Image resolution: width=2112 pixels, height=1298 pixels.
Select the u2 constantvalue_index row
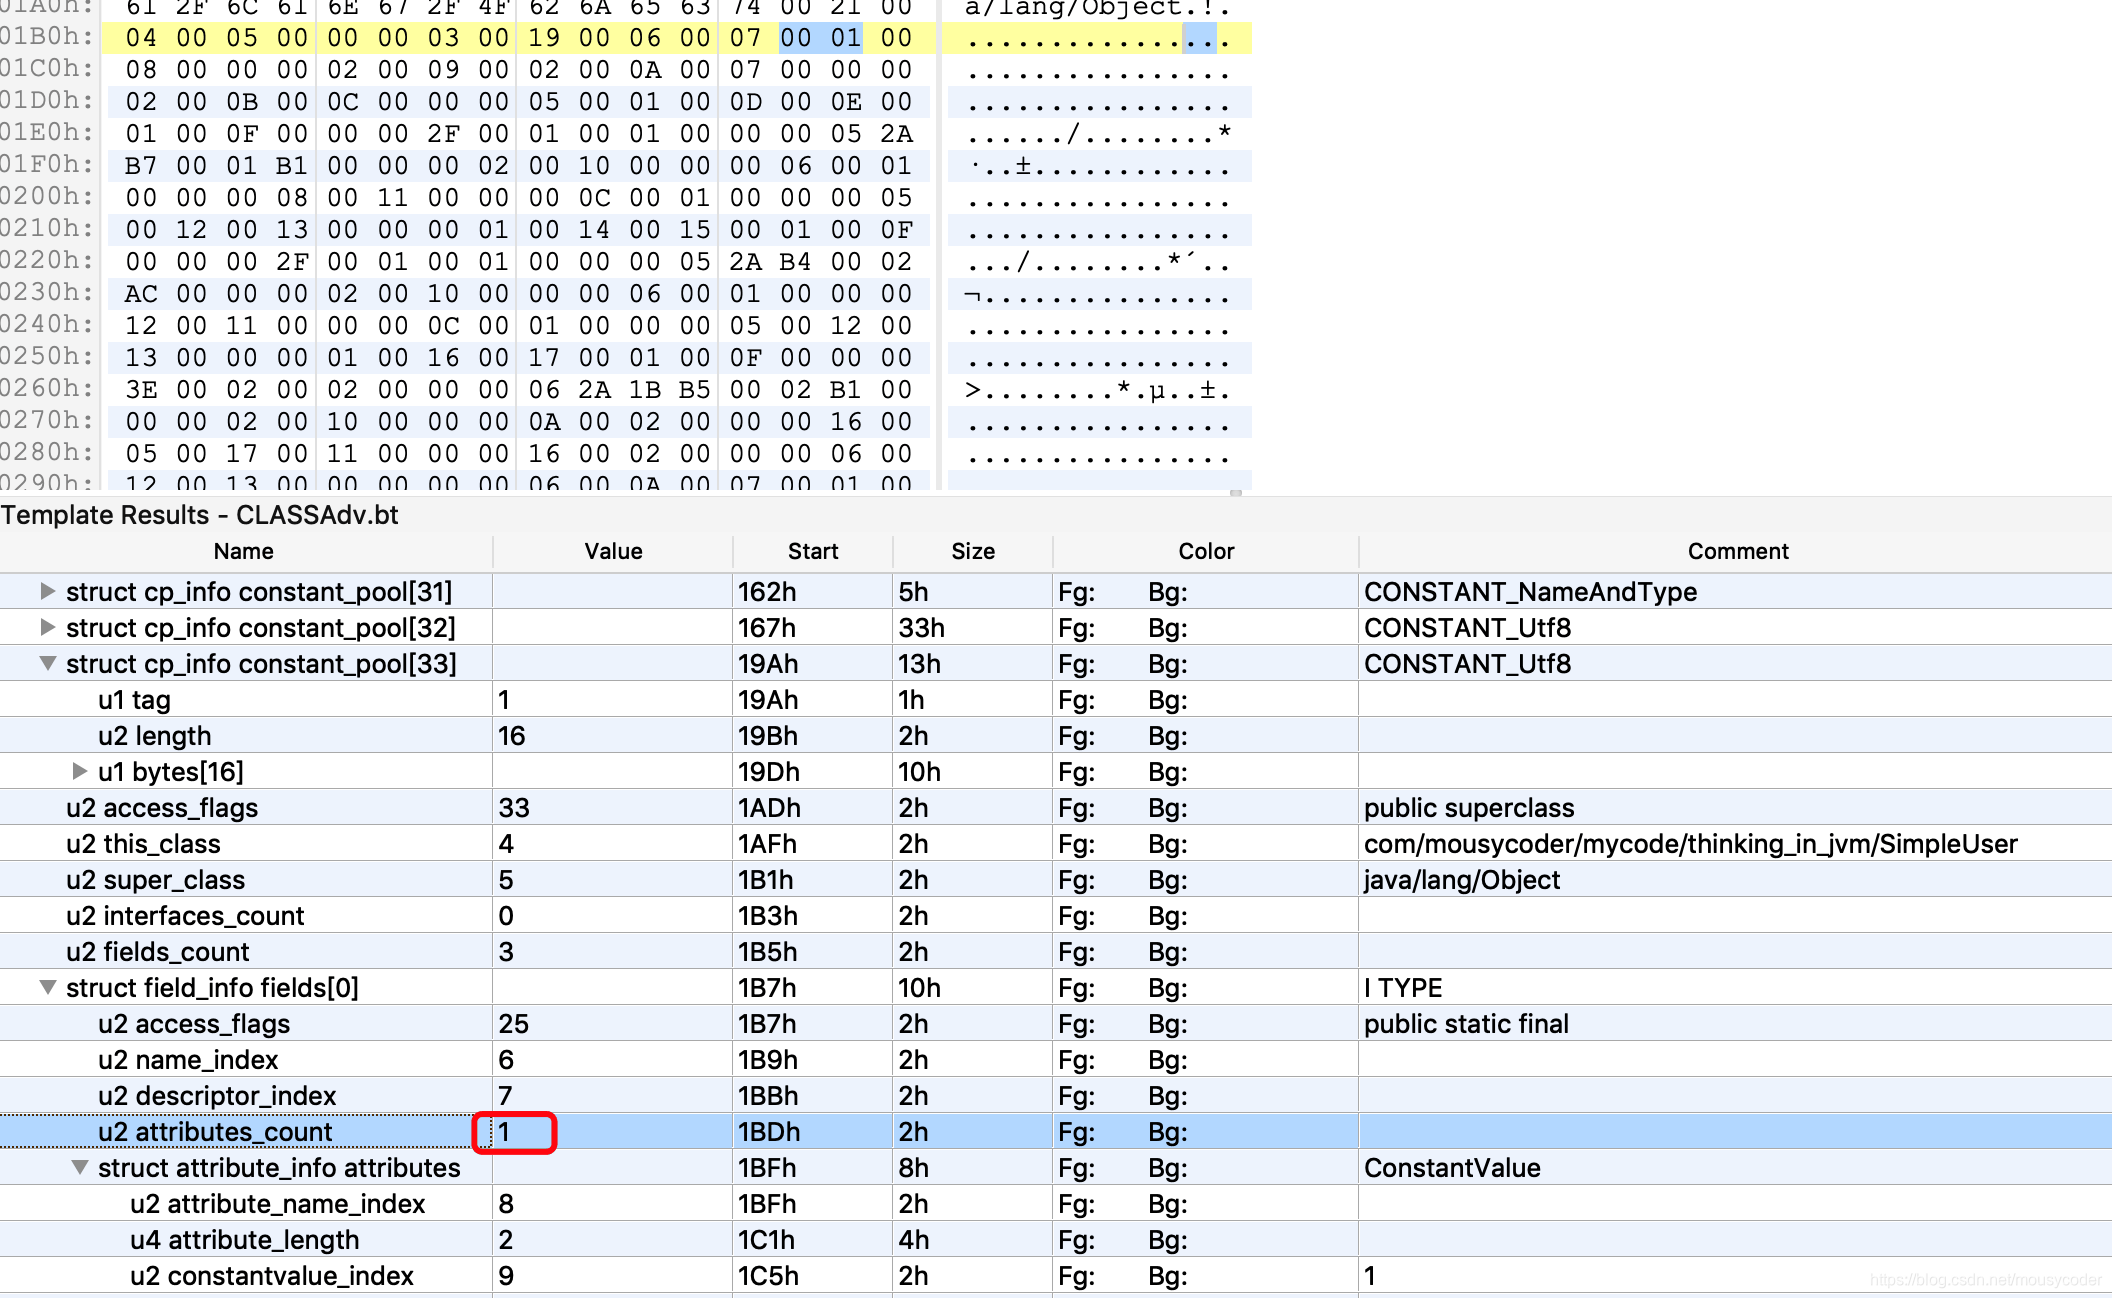[271, 1275]
